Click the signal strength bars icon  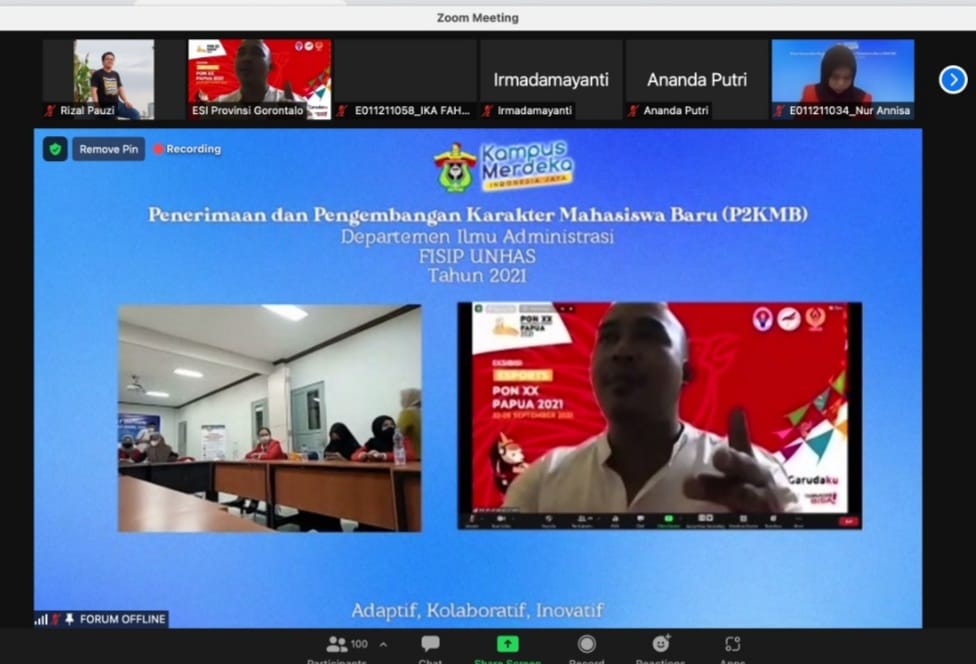coord(41,619)
